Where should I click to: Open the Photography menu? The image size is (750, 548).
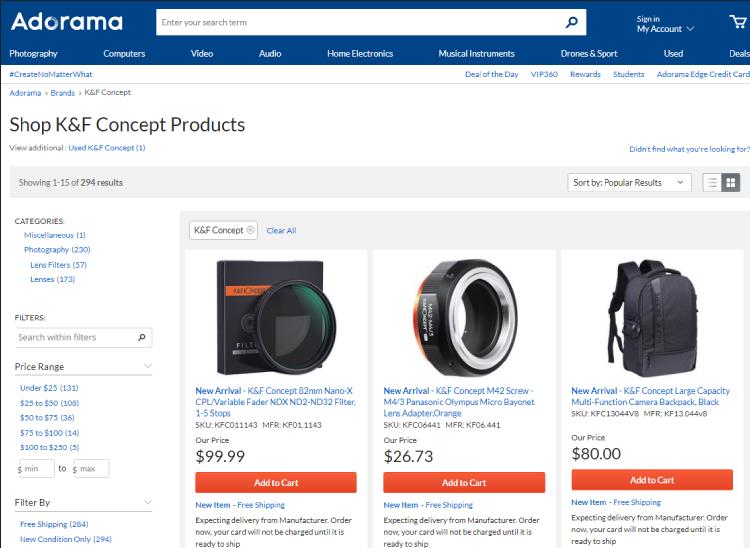click(x=34, y=54)
